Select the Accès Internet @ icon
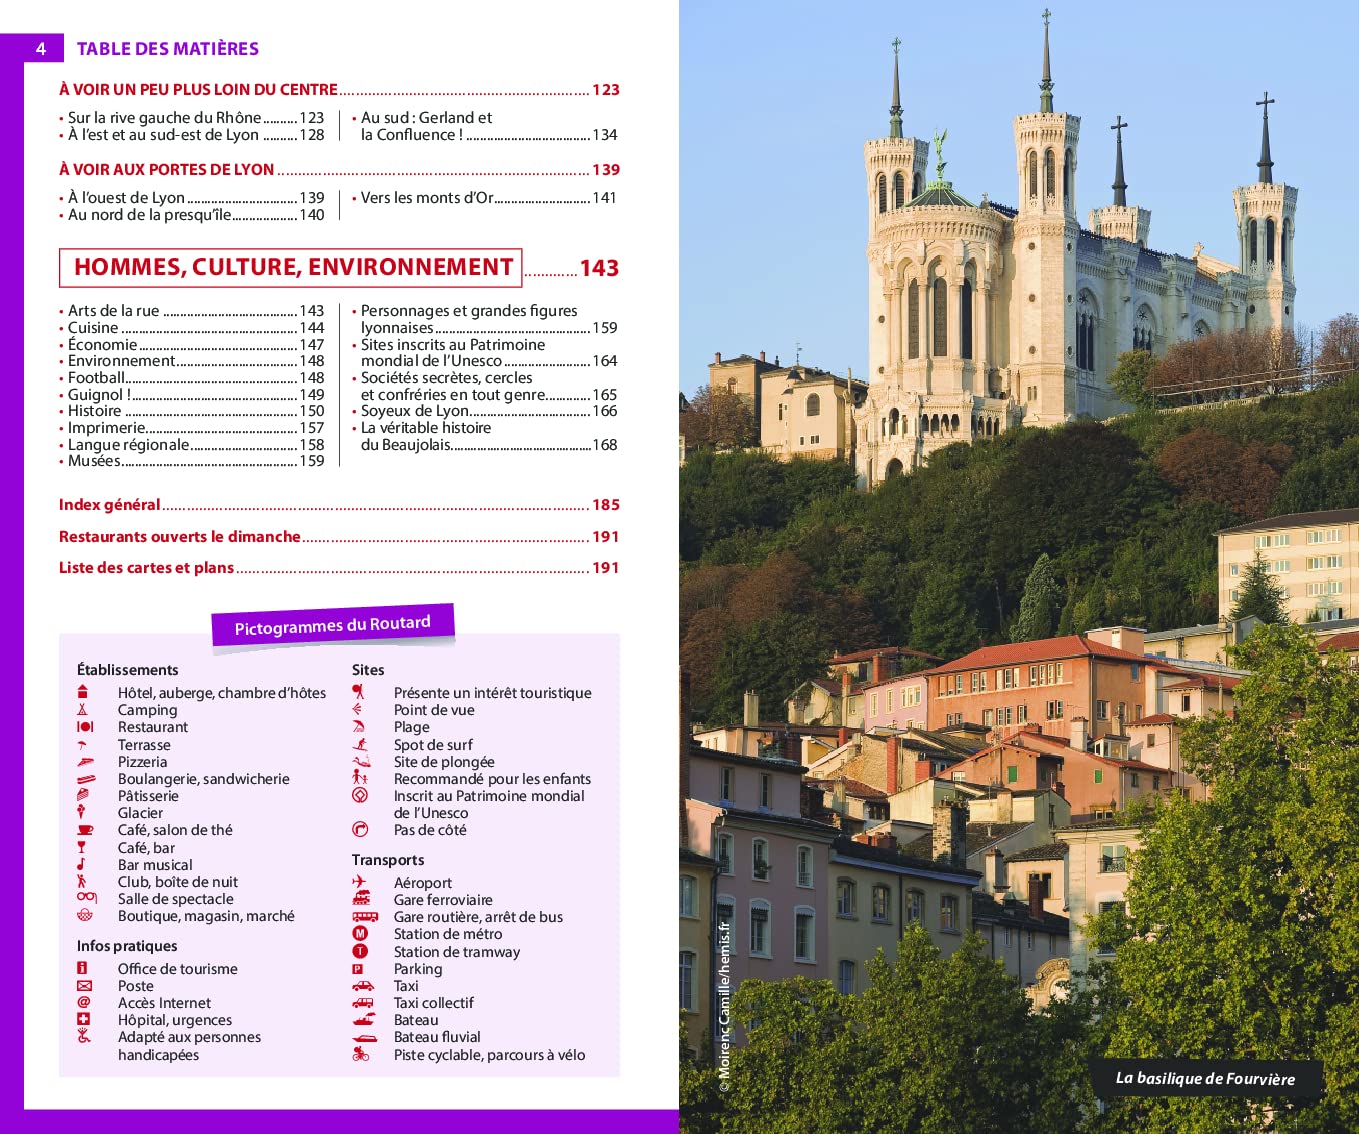The height and width of the screenshot is (1134, 1359). tap(84, 1003)
